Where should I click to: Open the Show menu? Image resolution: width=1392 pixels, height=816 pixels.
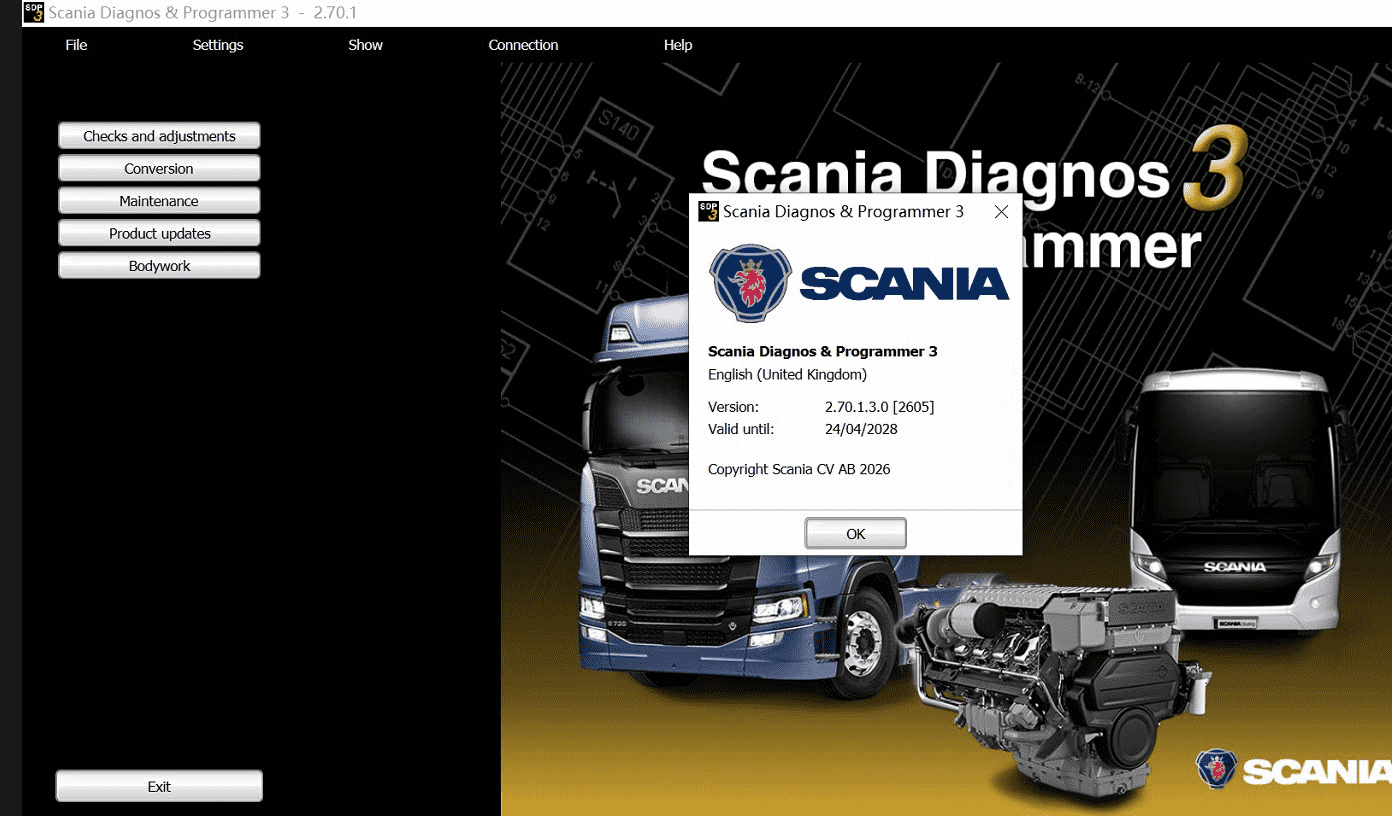[x=365, y=45]
